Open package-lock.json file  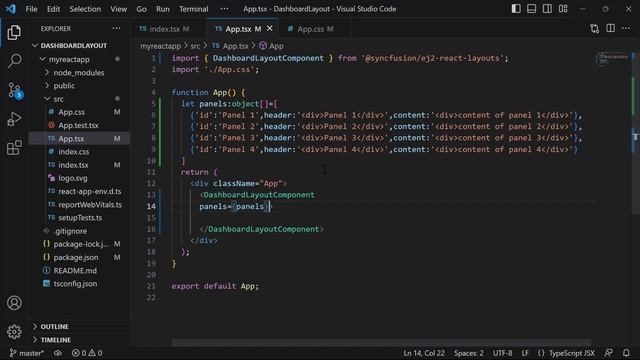(x=81, y=244)
